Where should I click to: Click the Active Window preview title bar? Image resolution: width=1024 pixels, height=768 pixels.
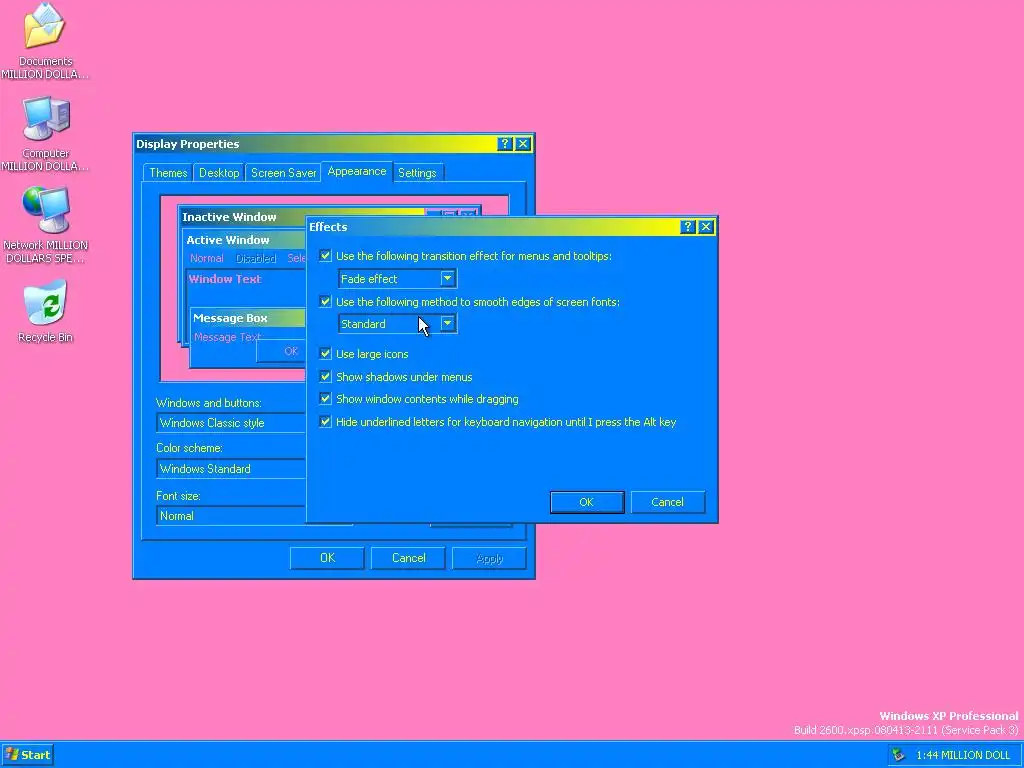point(244,240)
